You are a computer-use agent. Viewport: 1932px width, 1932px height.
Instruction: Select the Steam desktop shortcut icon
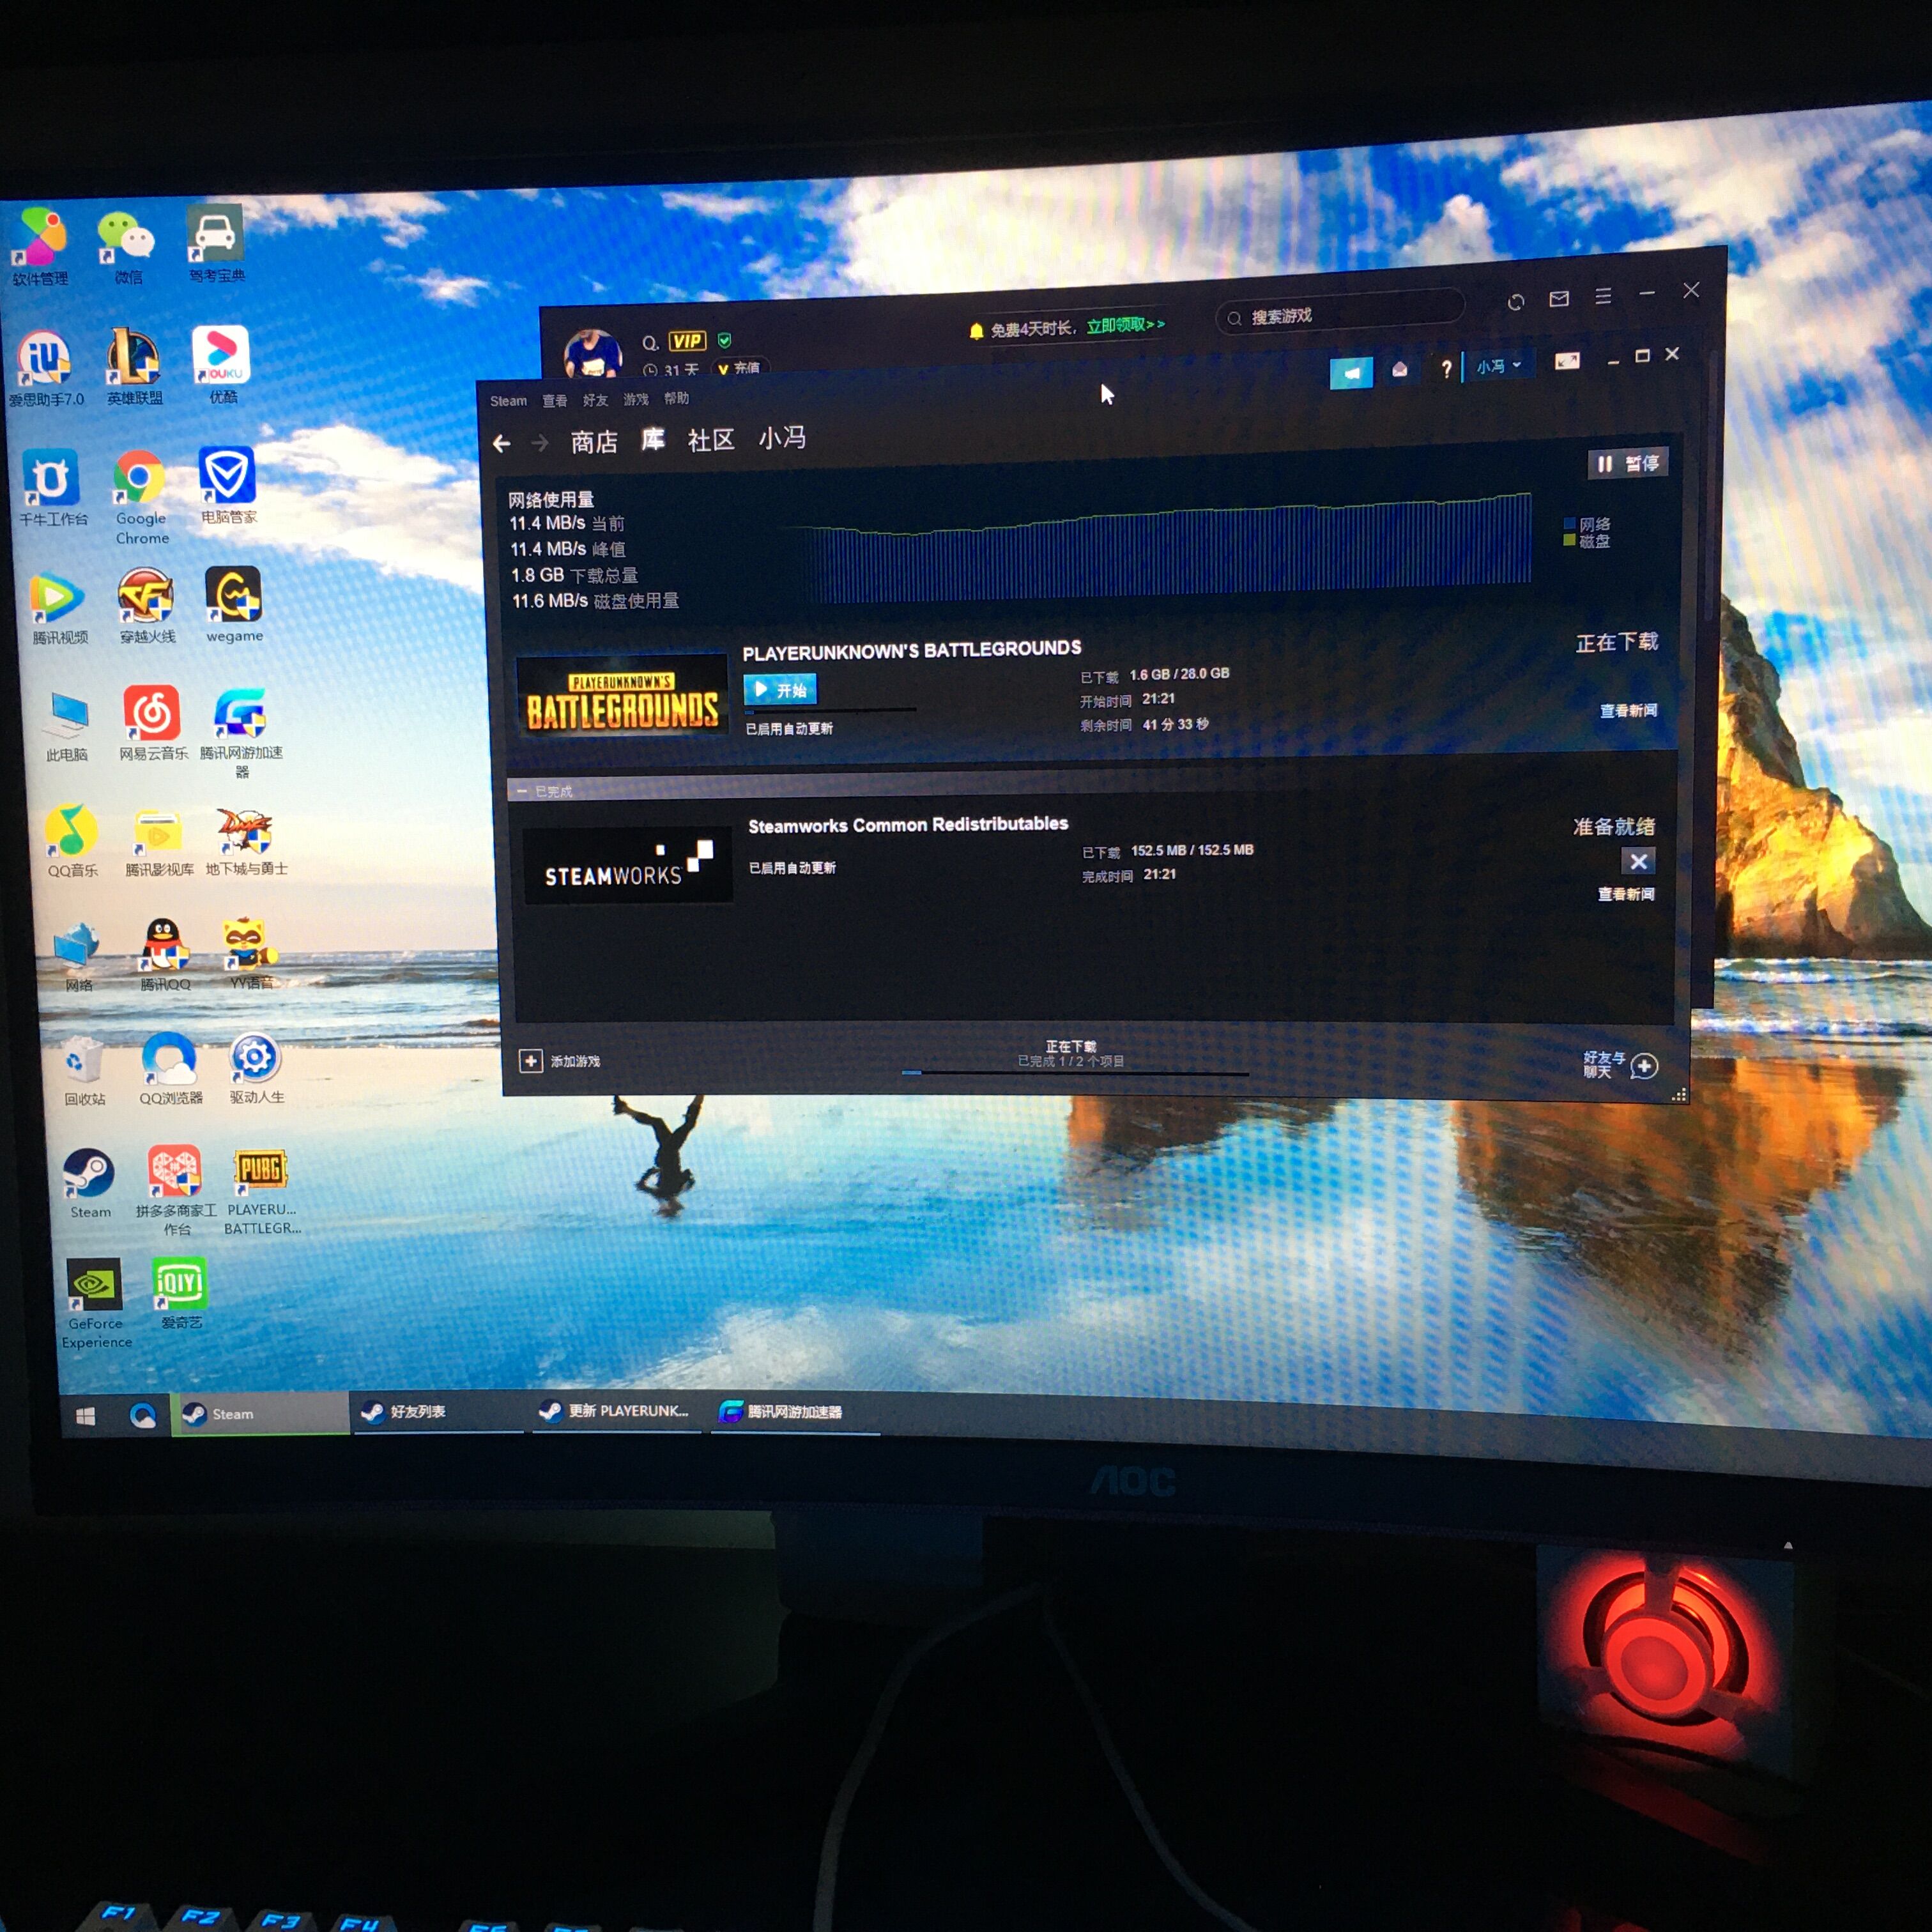89,1173
